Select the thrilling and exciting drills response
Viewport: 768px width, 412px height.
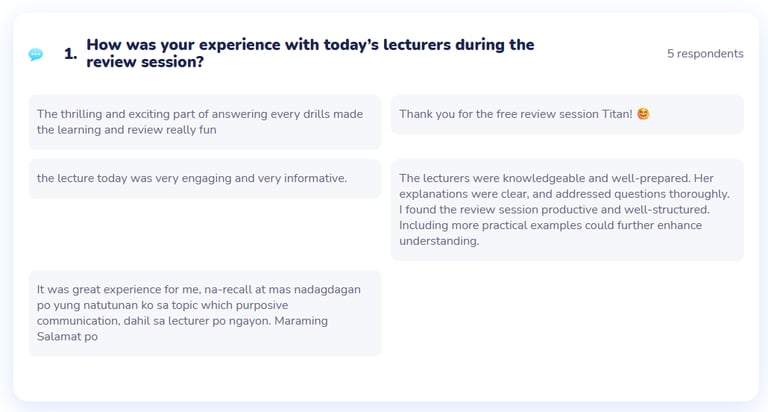[205, 122]
